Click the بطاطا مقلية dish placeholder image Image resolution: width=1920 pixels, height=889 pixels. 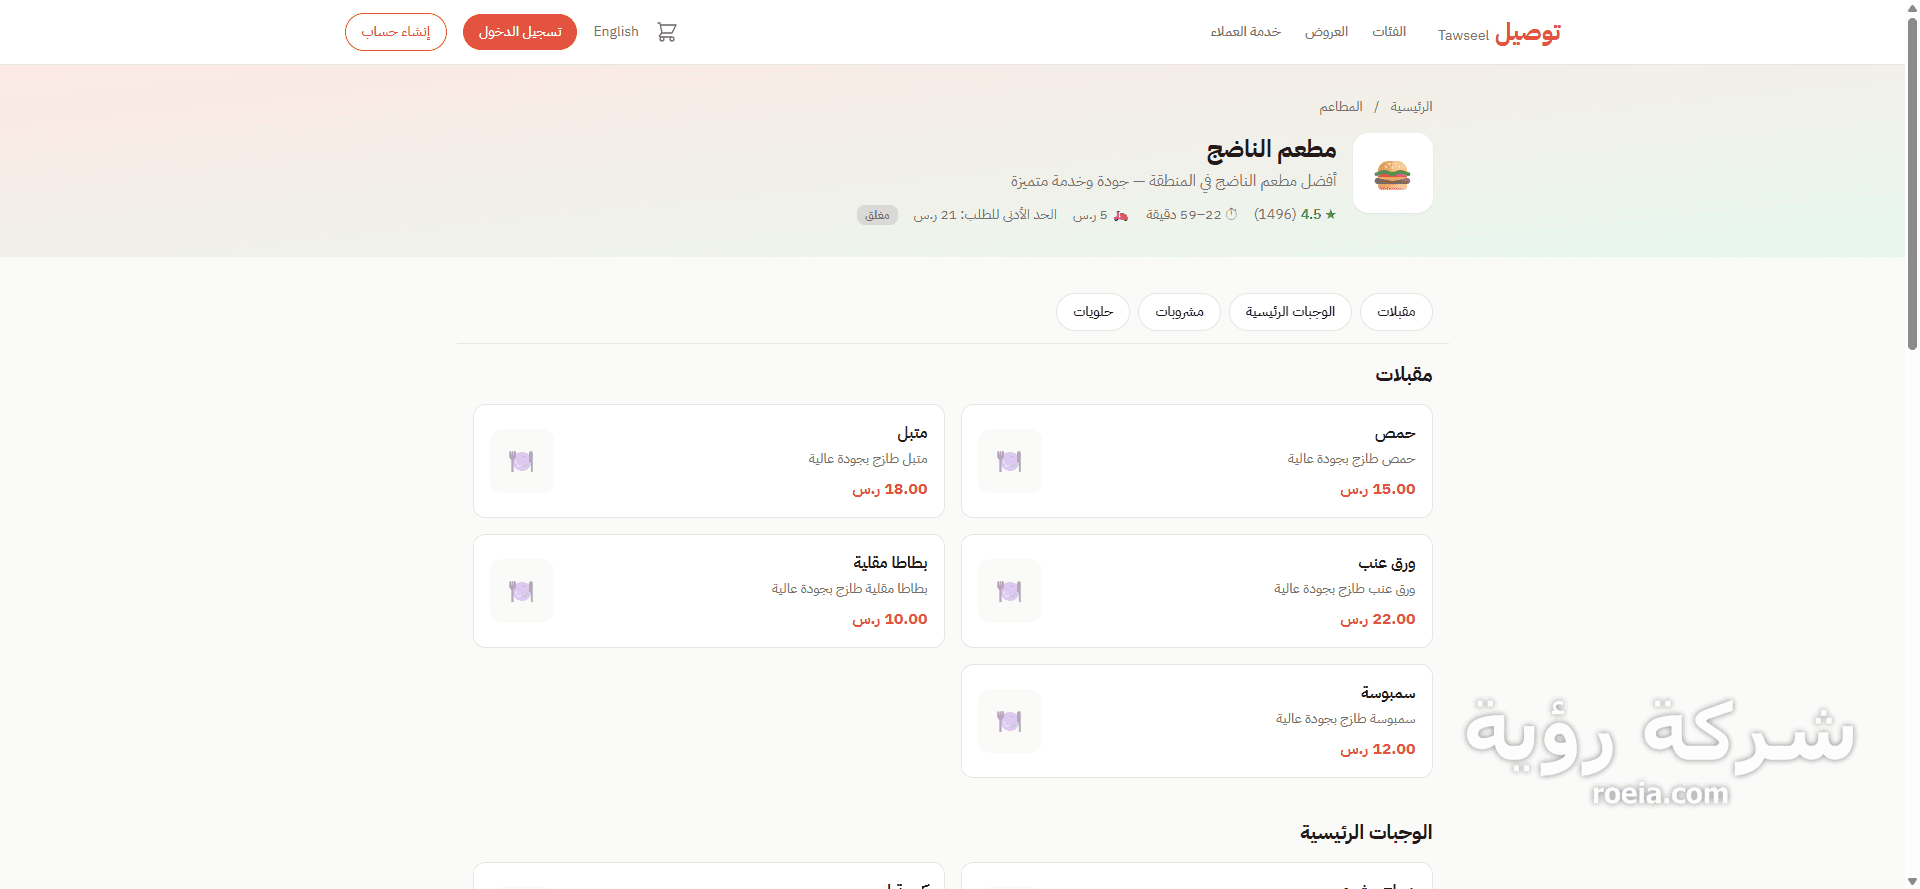pyautogui.click(x=521, y=591)
